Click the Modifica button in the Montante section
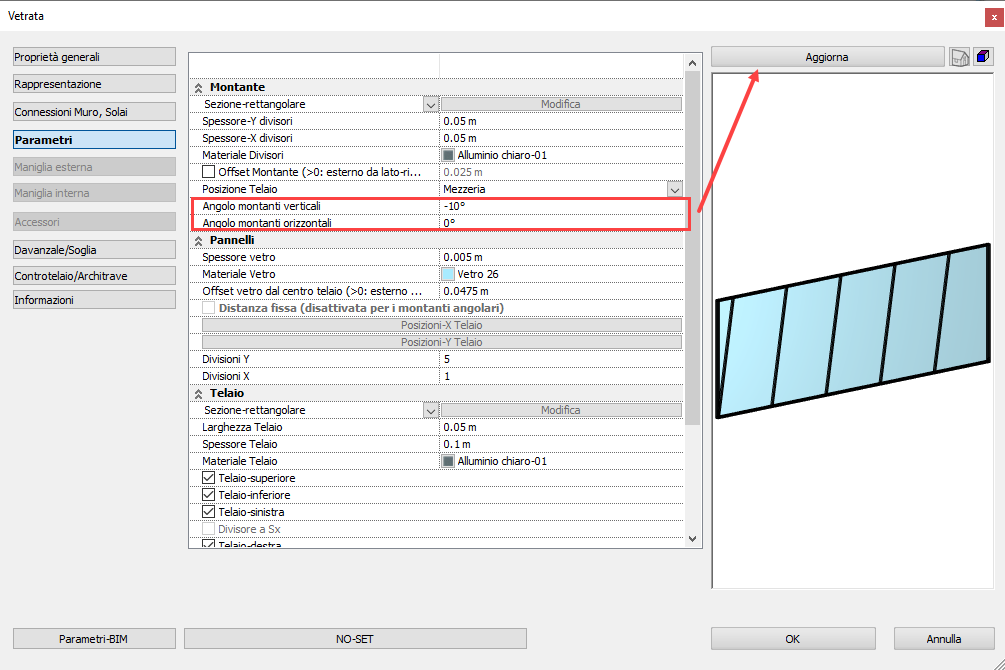 [561, 104]
